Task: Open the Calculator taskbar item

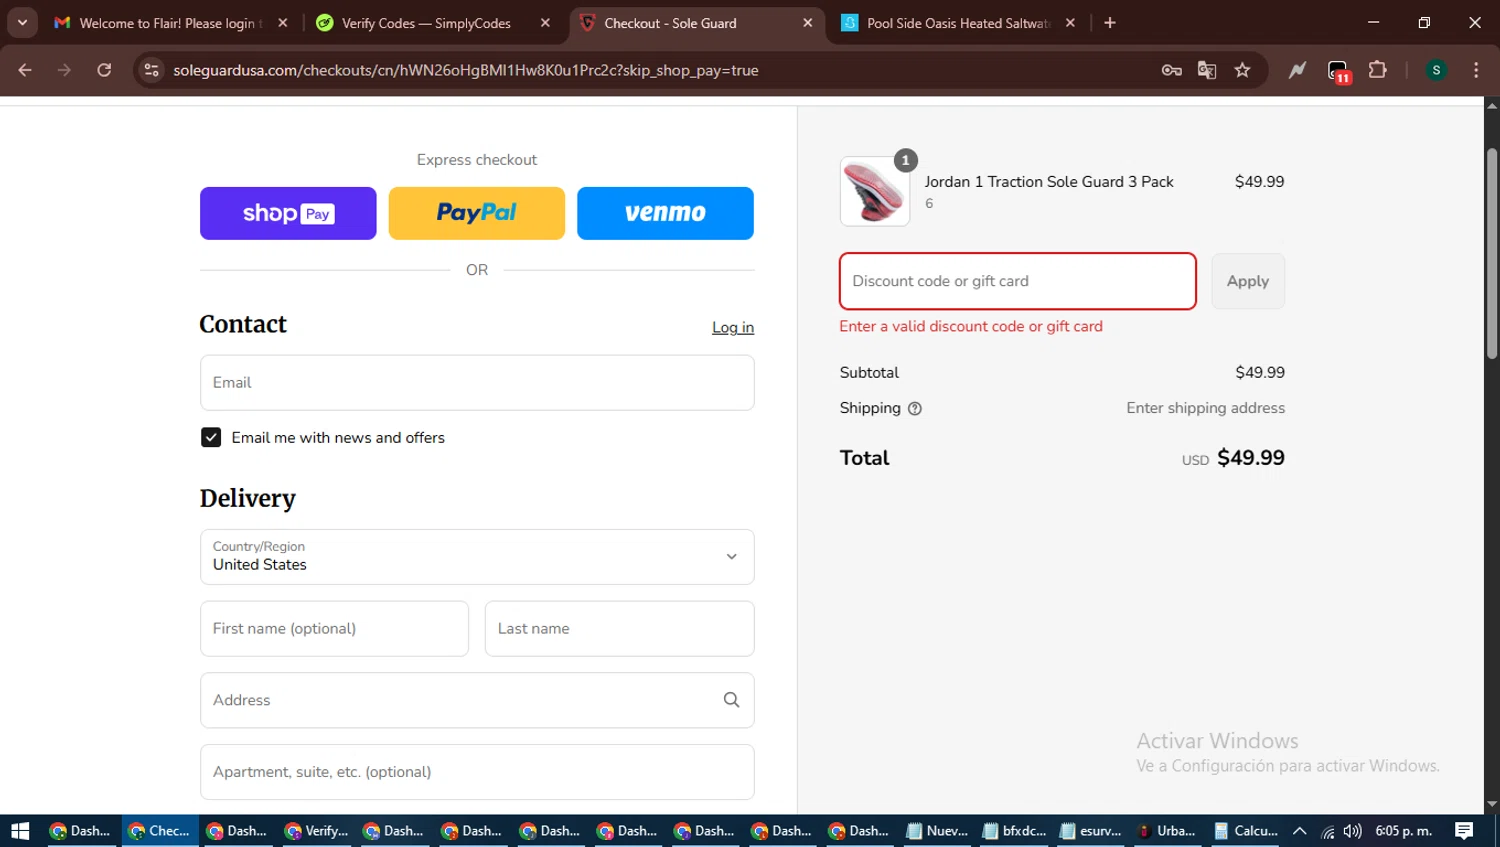Action: pos(1246,831)
